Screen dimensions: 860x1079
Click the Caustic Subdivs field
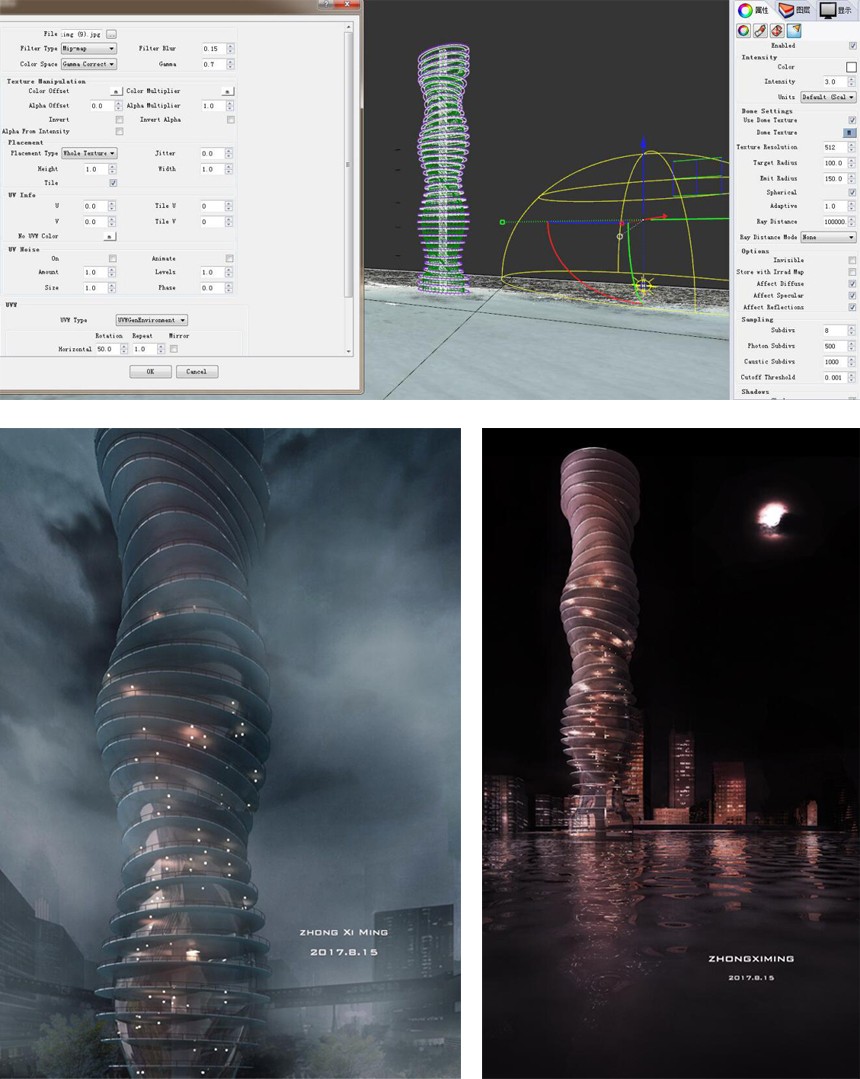tap(835, 361)
